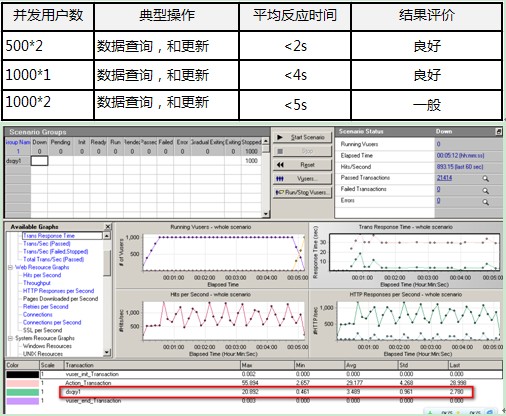Collapse the Web Resource Graphs tree node
Screen dimensions: 506x416
[x=10, y=267]
